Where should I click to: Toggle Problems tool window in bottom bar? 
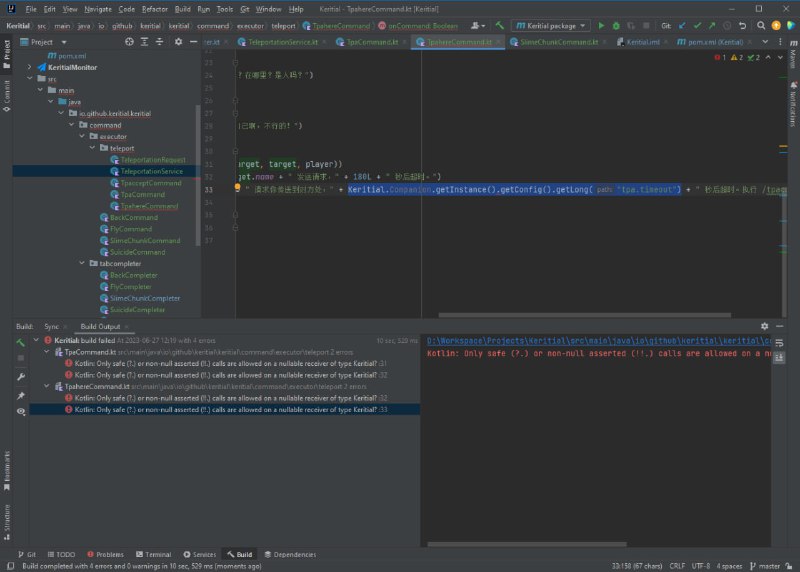pos(104,554)
